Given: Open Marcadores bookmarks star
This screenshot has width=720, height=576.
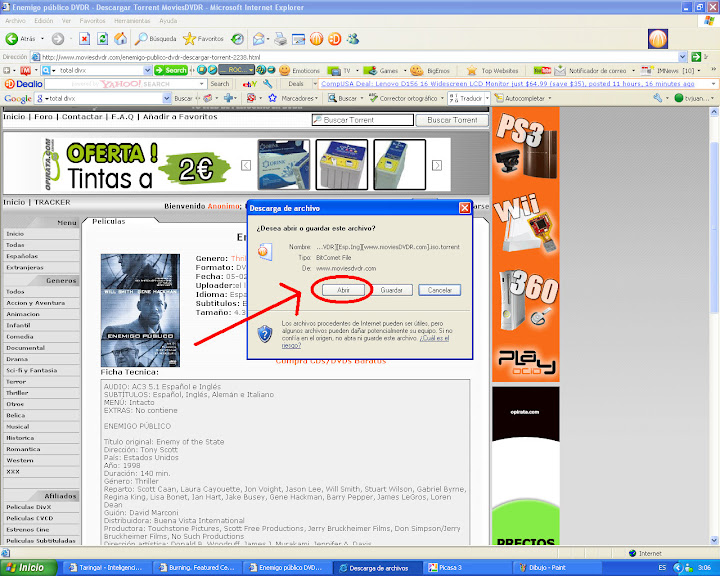Looking at the screenshot, I should (272, 98).
